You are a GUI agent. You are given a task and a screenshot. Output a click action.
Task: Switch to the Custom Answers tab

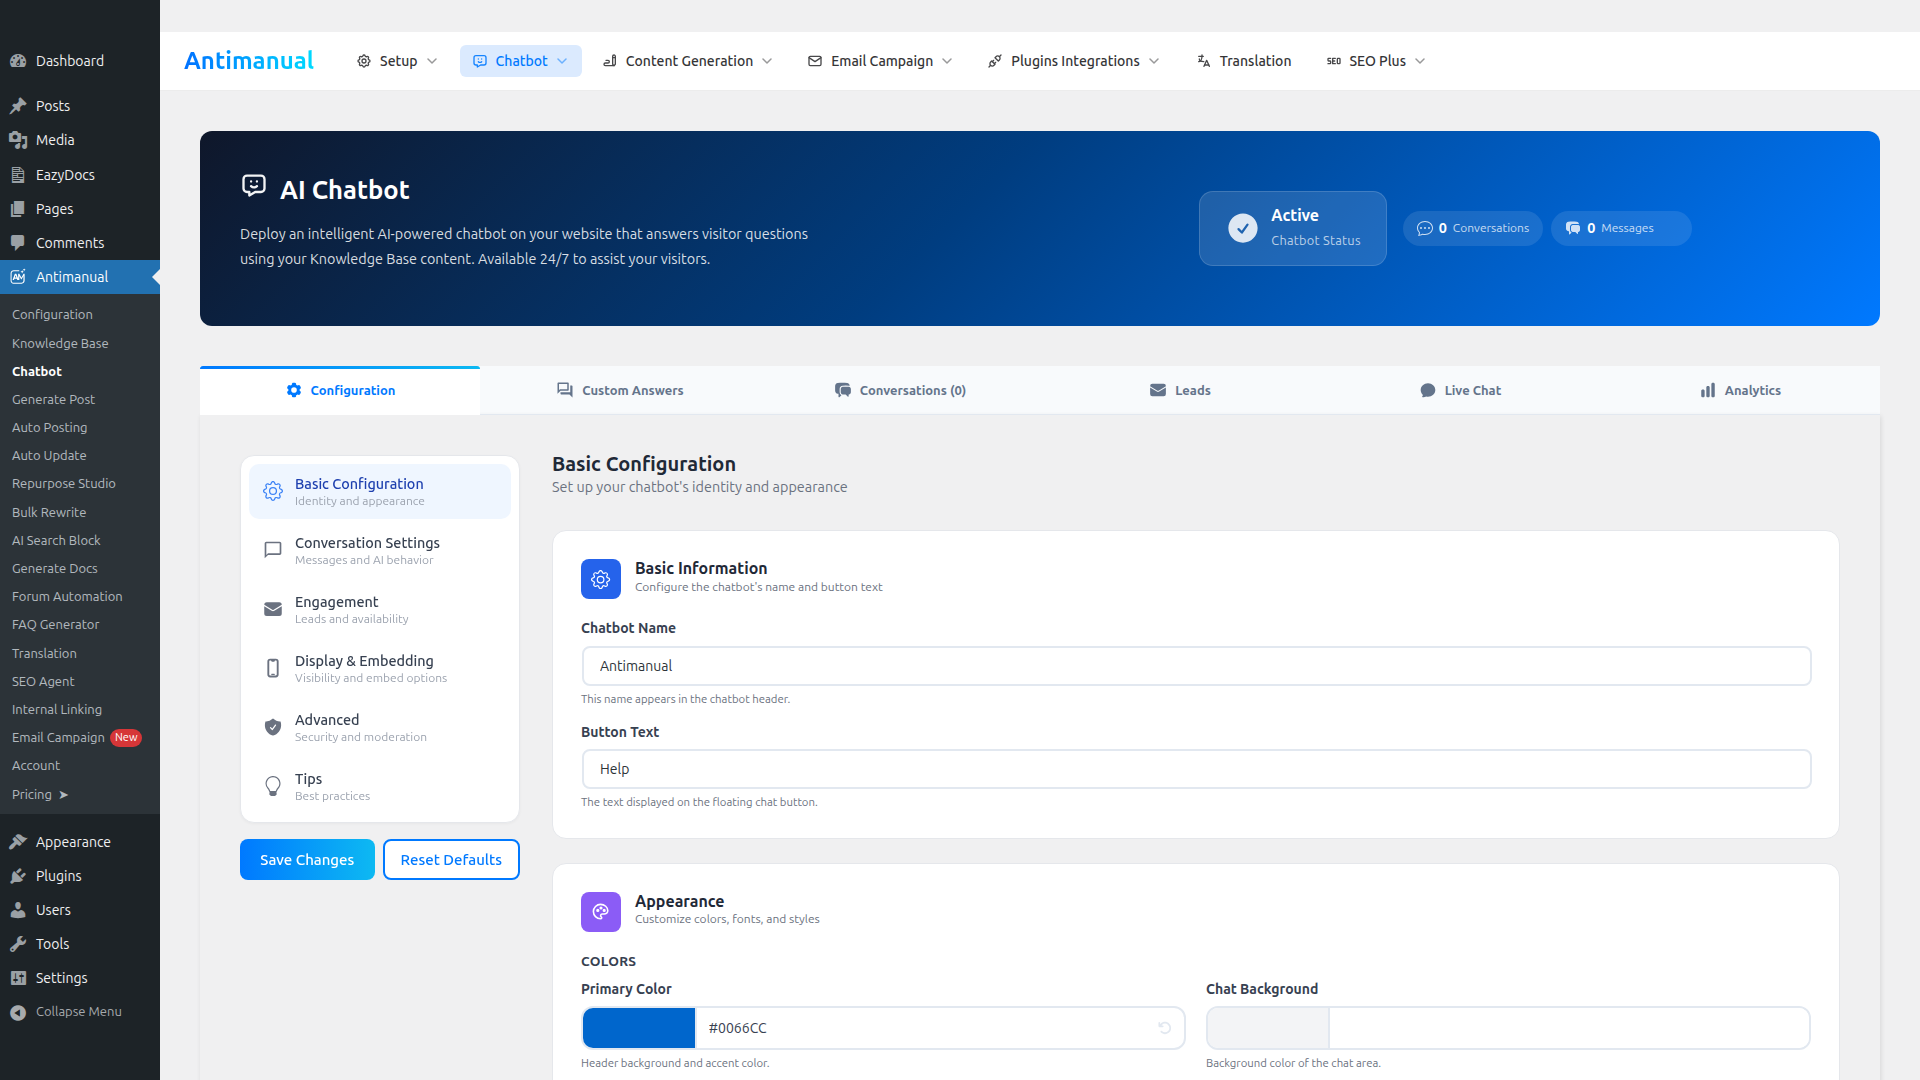click(x=619, y=390)
